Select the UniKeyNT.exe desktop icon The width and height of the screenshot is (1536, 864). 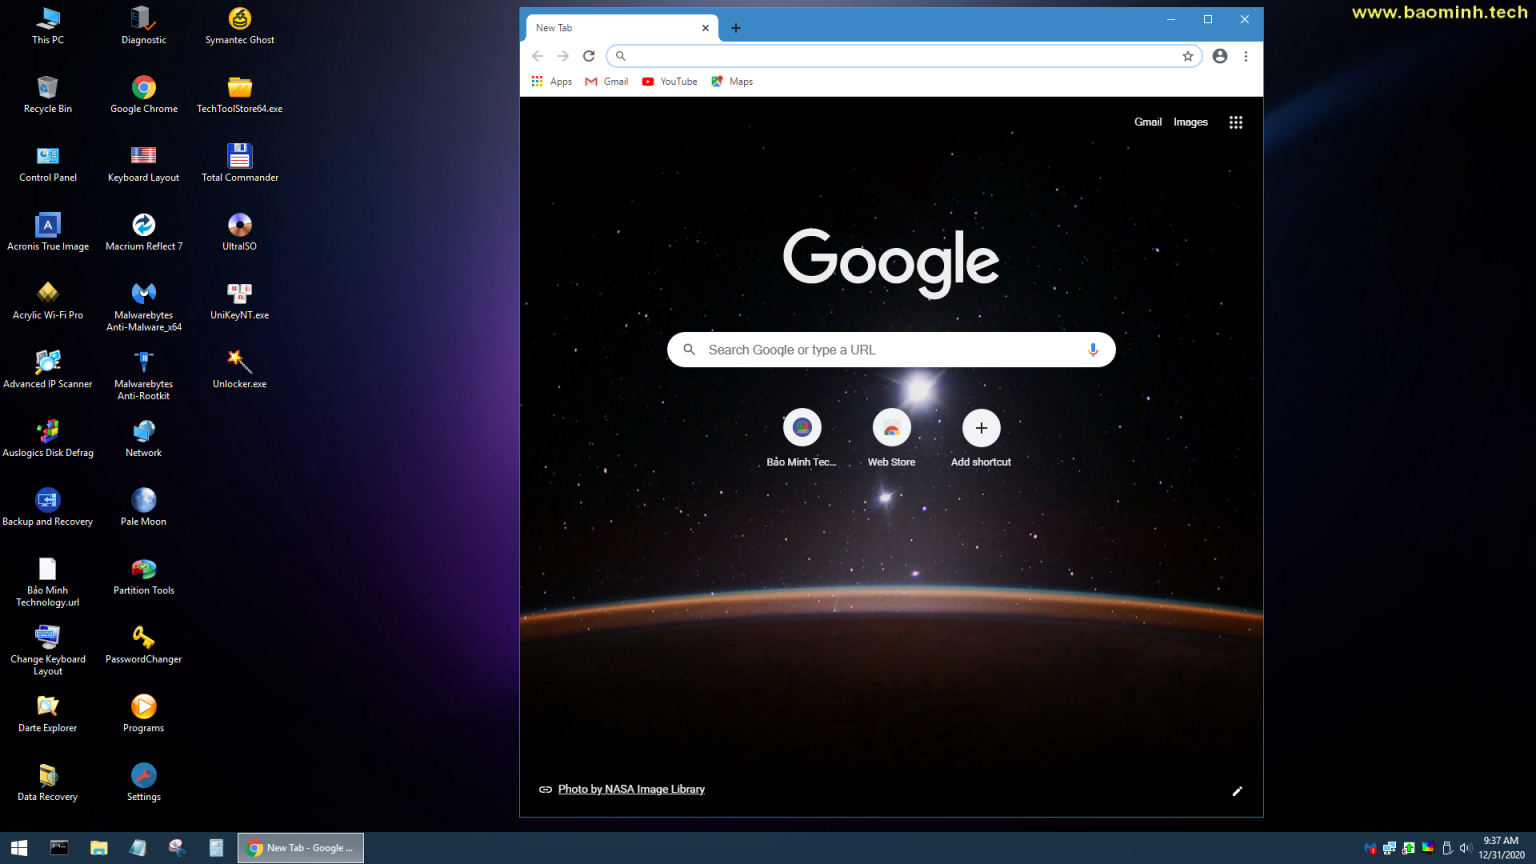240,302
